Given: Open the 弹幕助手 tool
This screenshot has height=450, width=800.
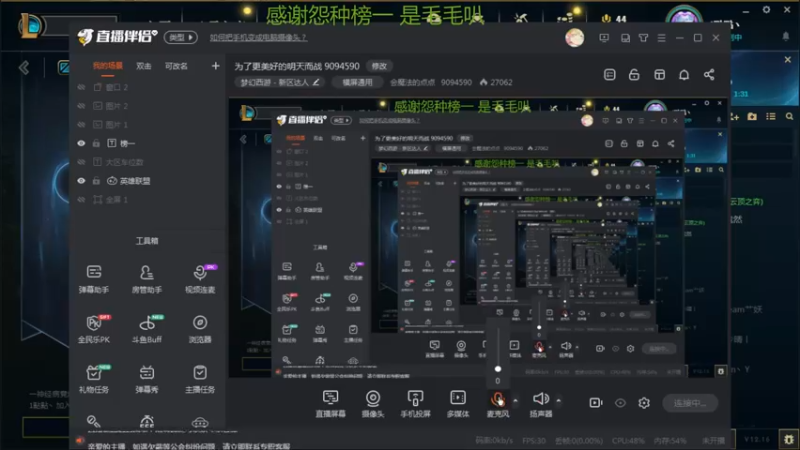Looking at the screenshot, I should pyautogui.click(x=94, y=279).
